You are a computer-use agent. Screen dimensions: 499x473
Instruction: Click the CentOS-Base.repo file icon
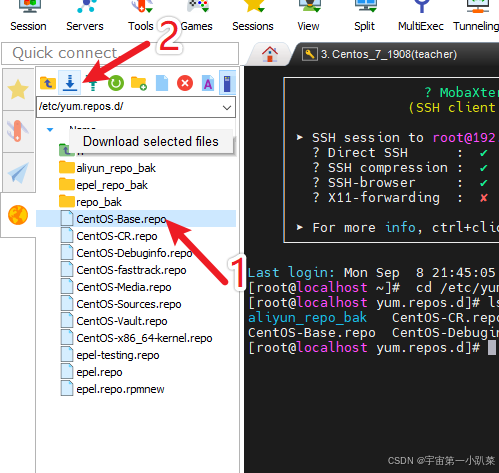point(67,219)
